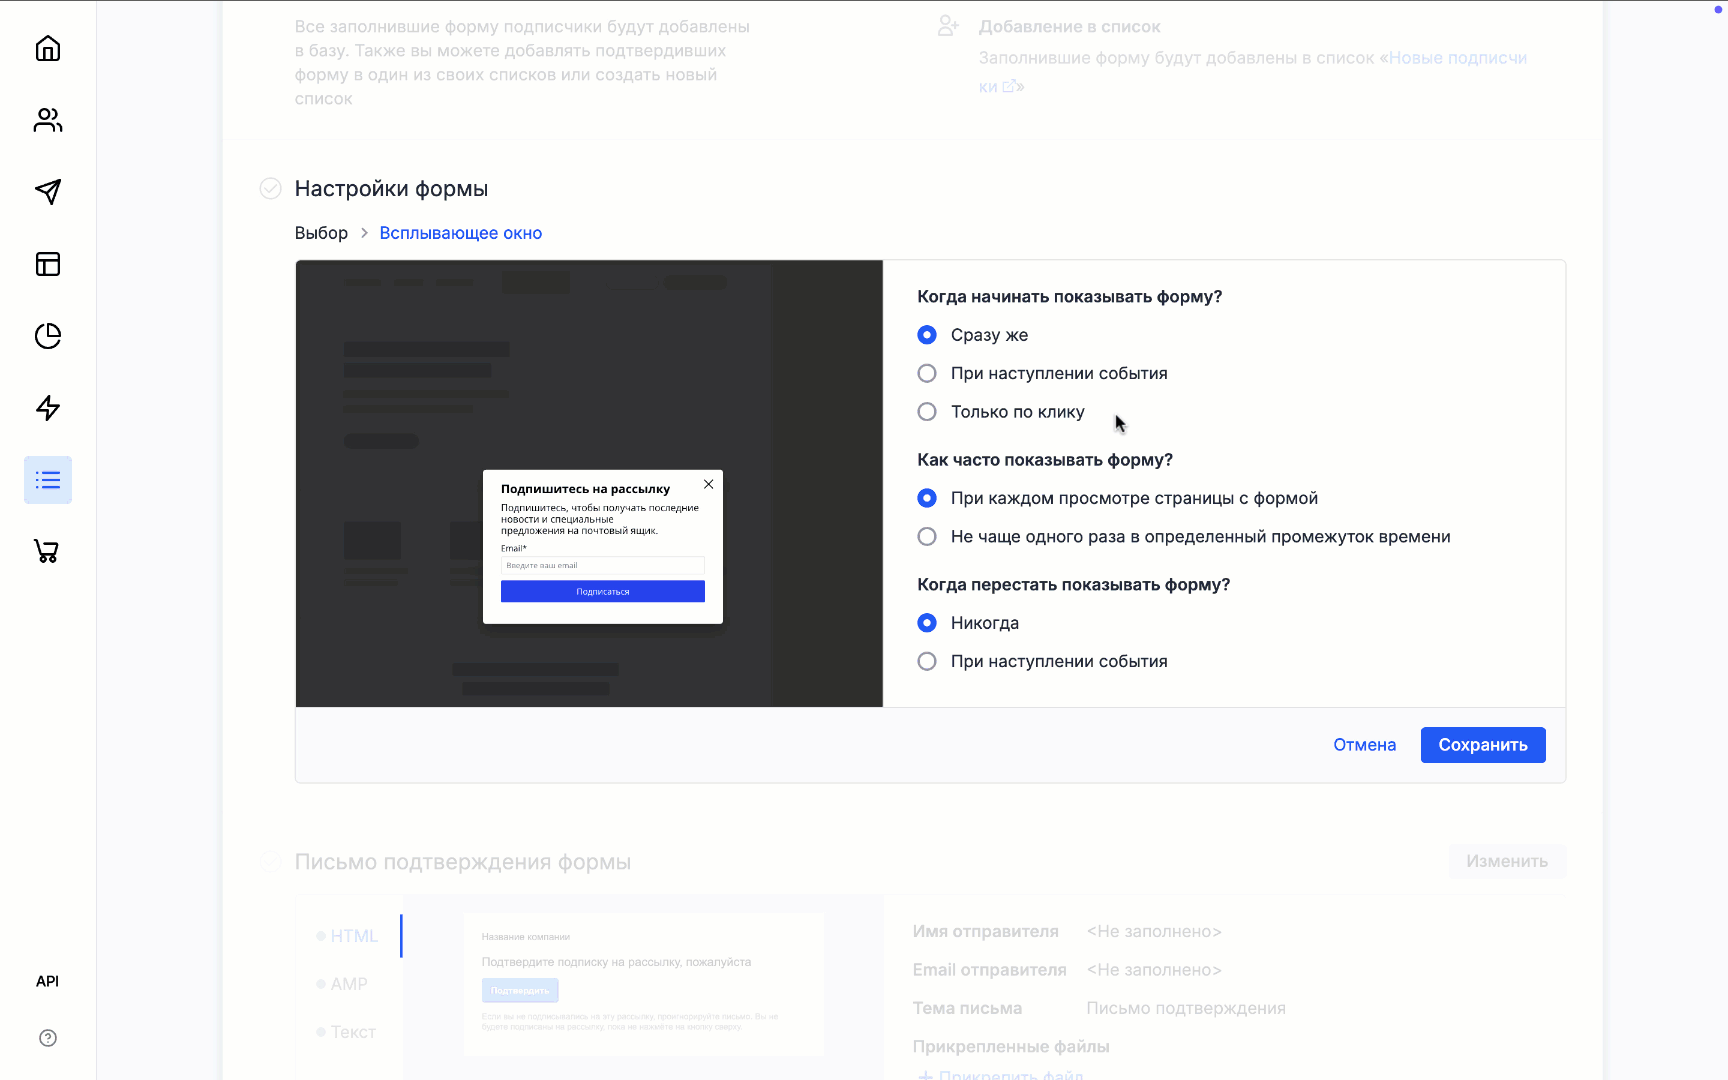Save settings with the Сохранить button
Image resolution: width=1728 pixels, height=1080 pixels.
pyautogui.click(x=1483, y=744)
